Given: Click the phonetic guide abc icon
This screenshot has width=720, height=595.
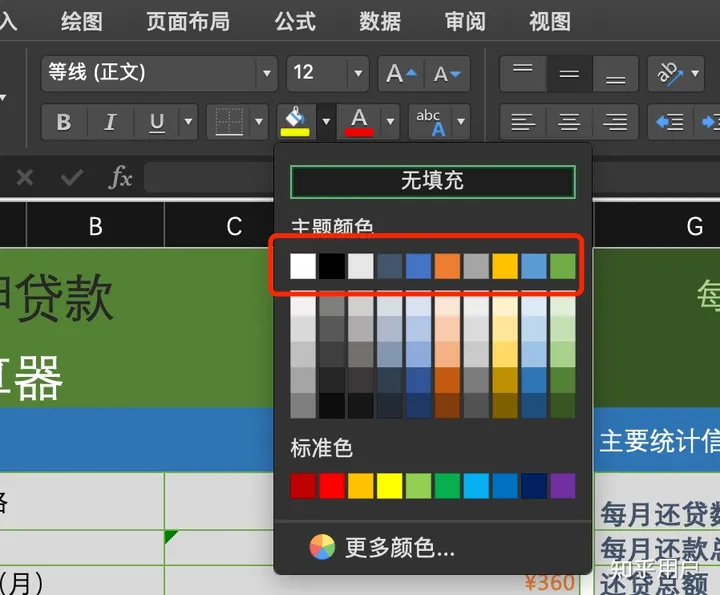Looking at the screenshot, I should coord(429,122).
